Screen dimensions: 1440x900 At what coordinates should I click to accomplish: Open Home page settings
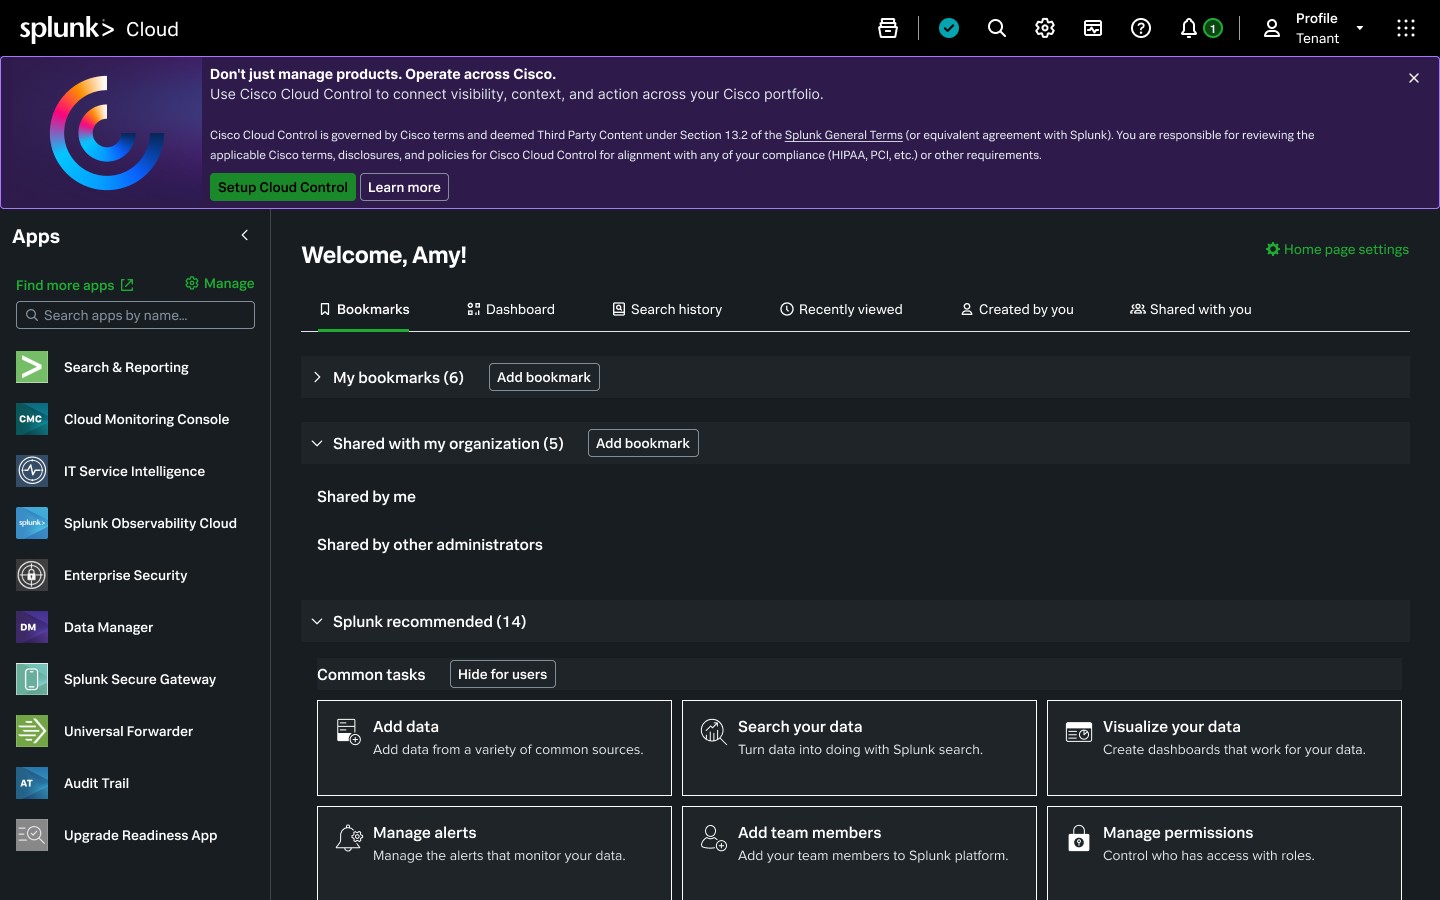pyautogui.click(x=1337, y=249)
